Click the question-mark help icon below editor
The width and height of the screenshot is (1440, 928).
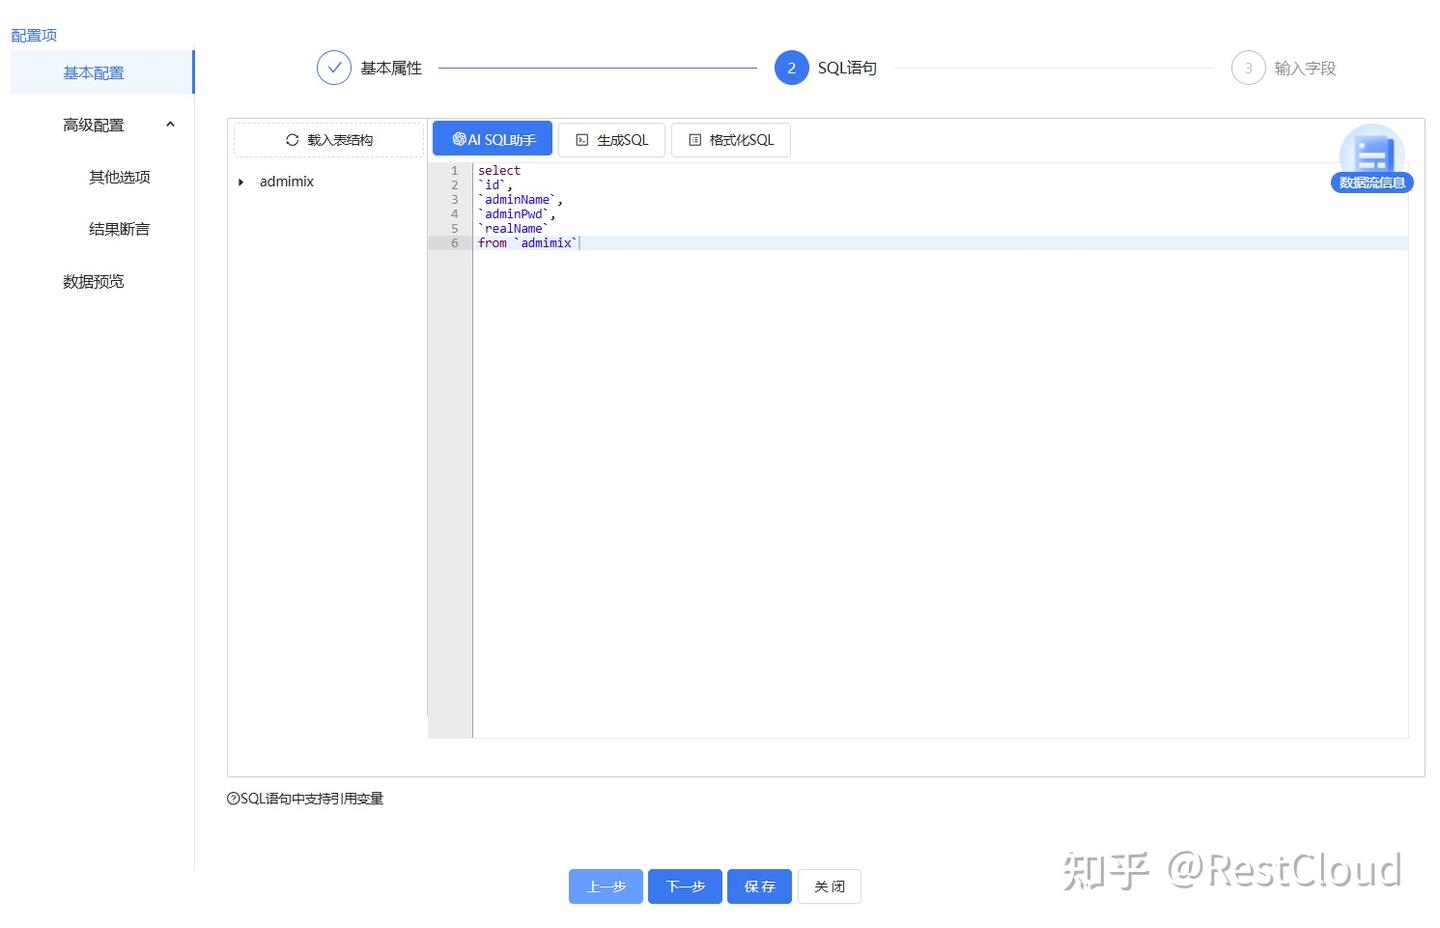tap(233, 798)
